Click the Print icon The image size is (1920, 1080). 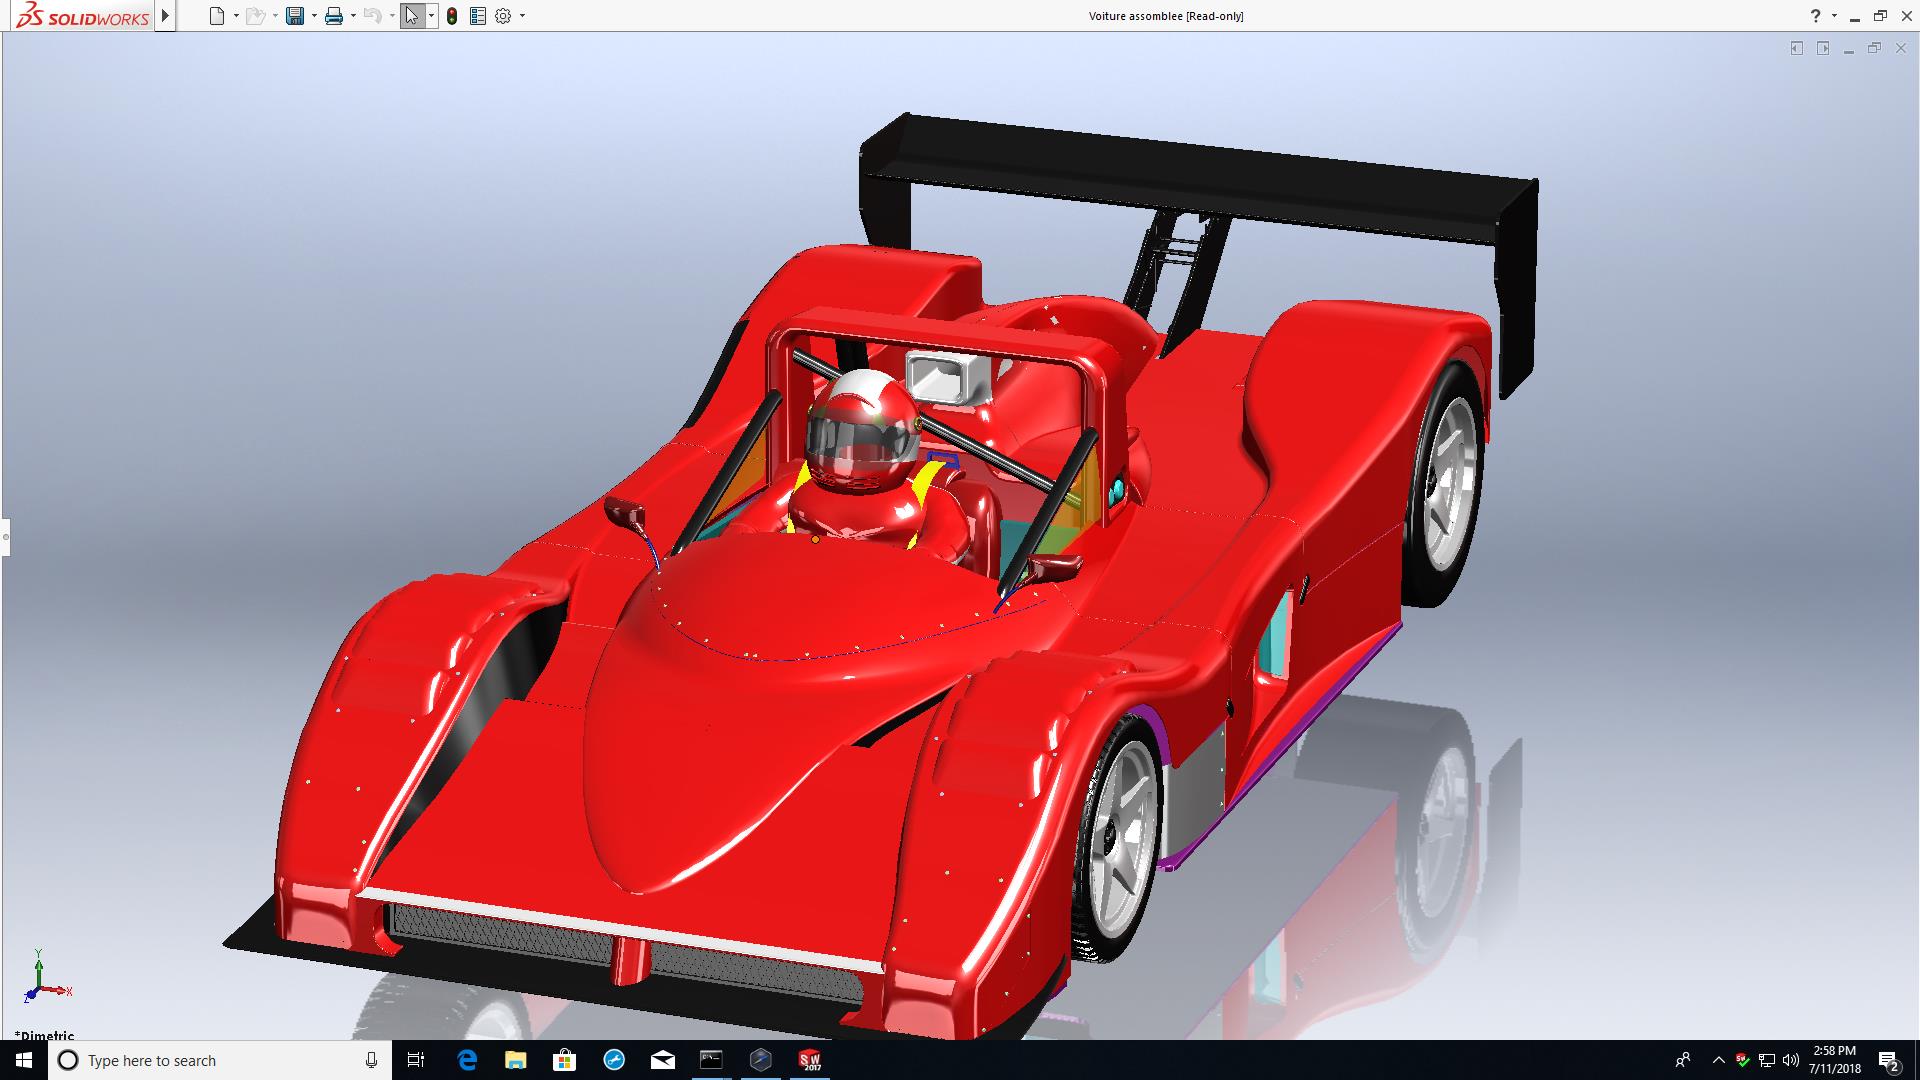[334, 16]
